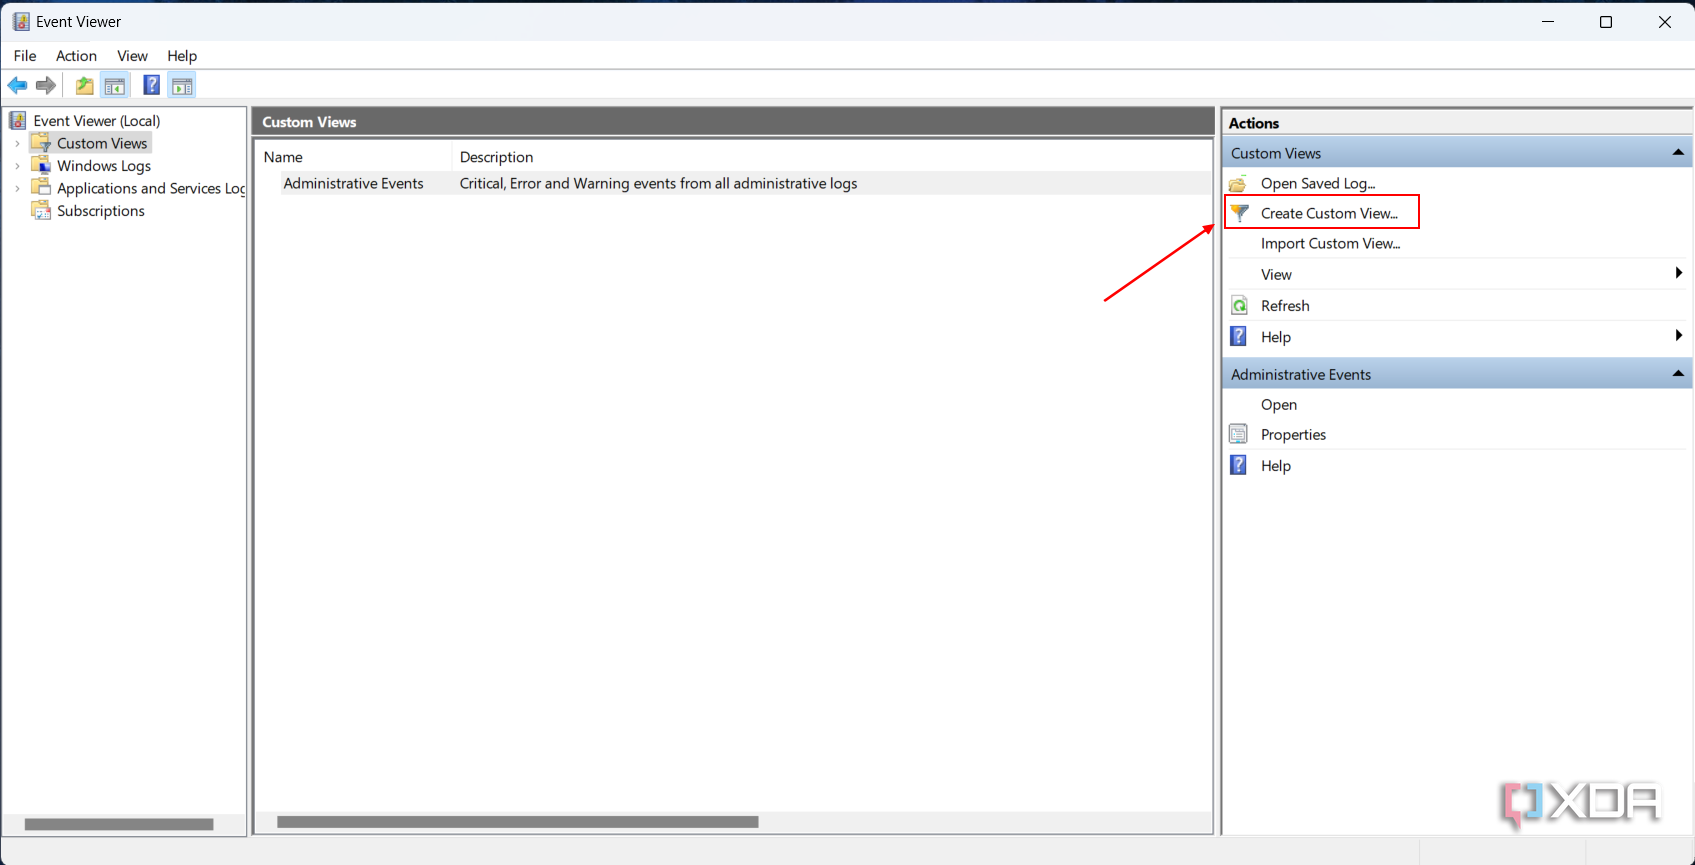Open the View submenu arrow in Actions
1695x865 pixels.
coord(1679,273)
